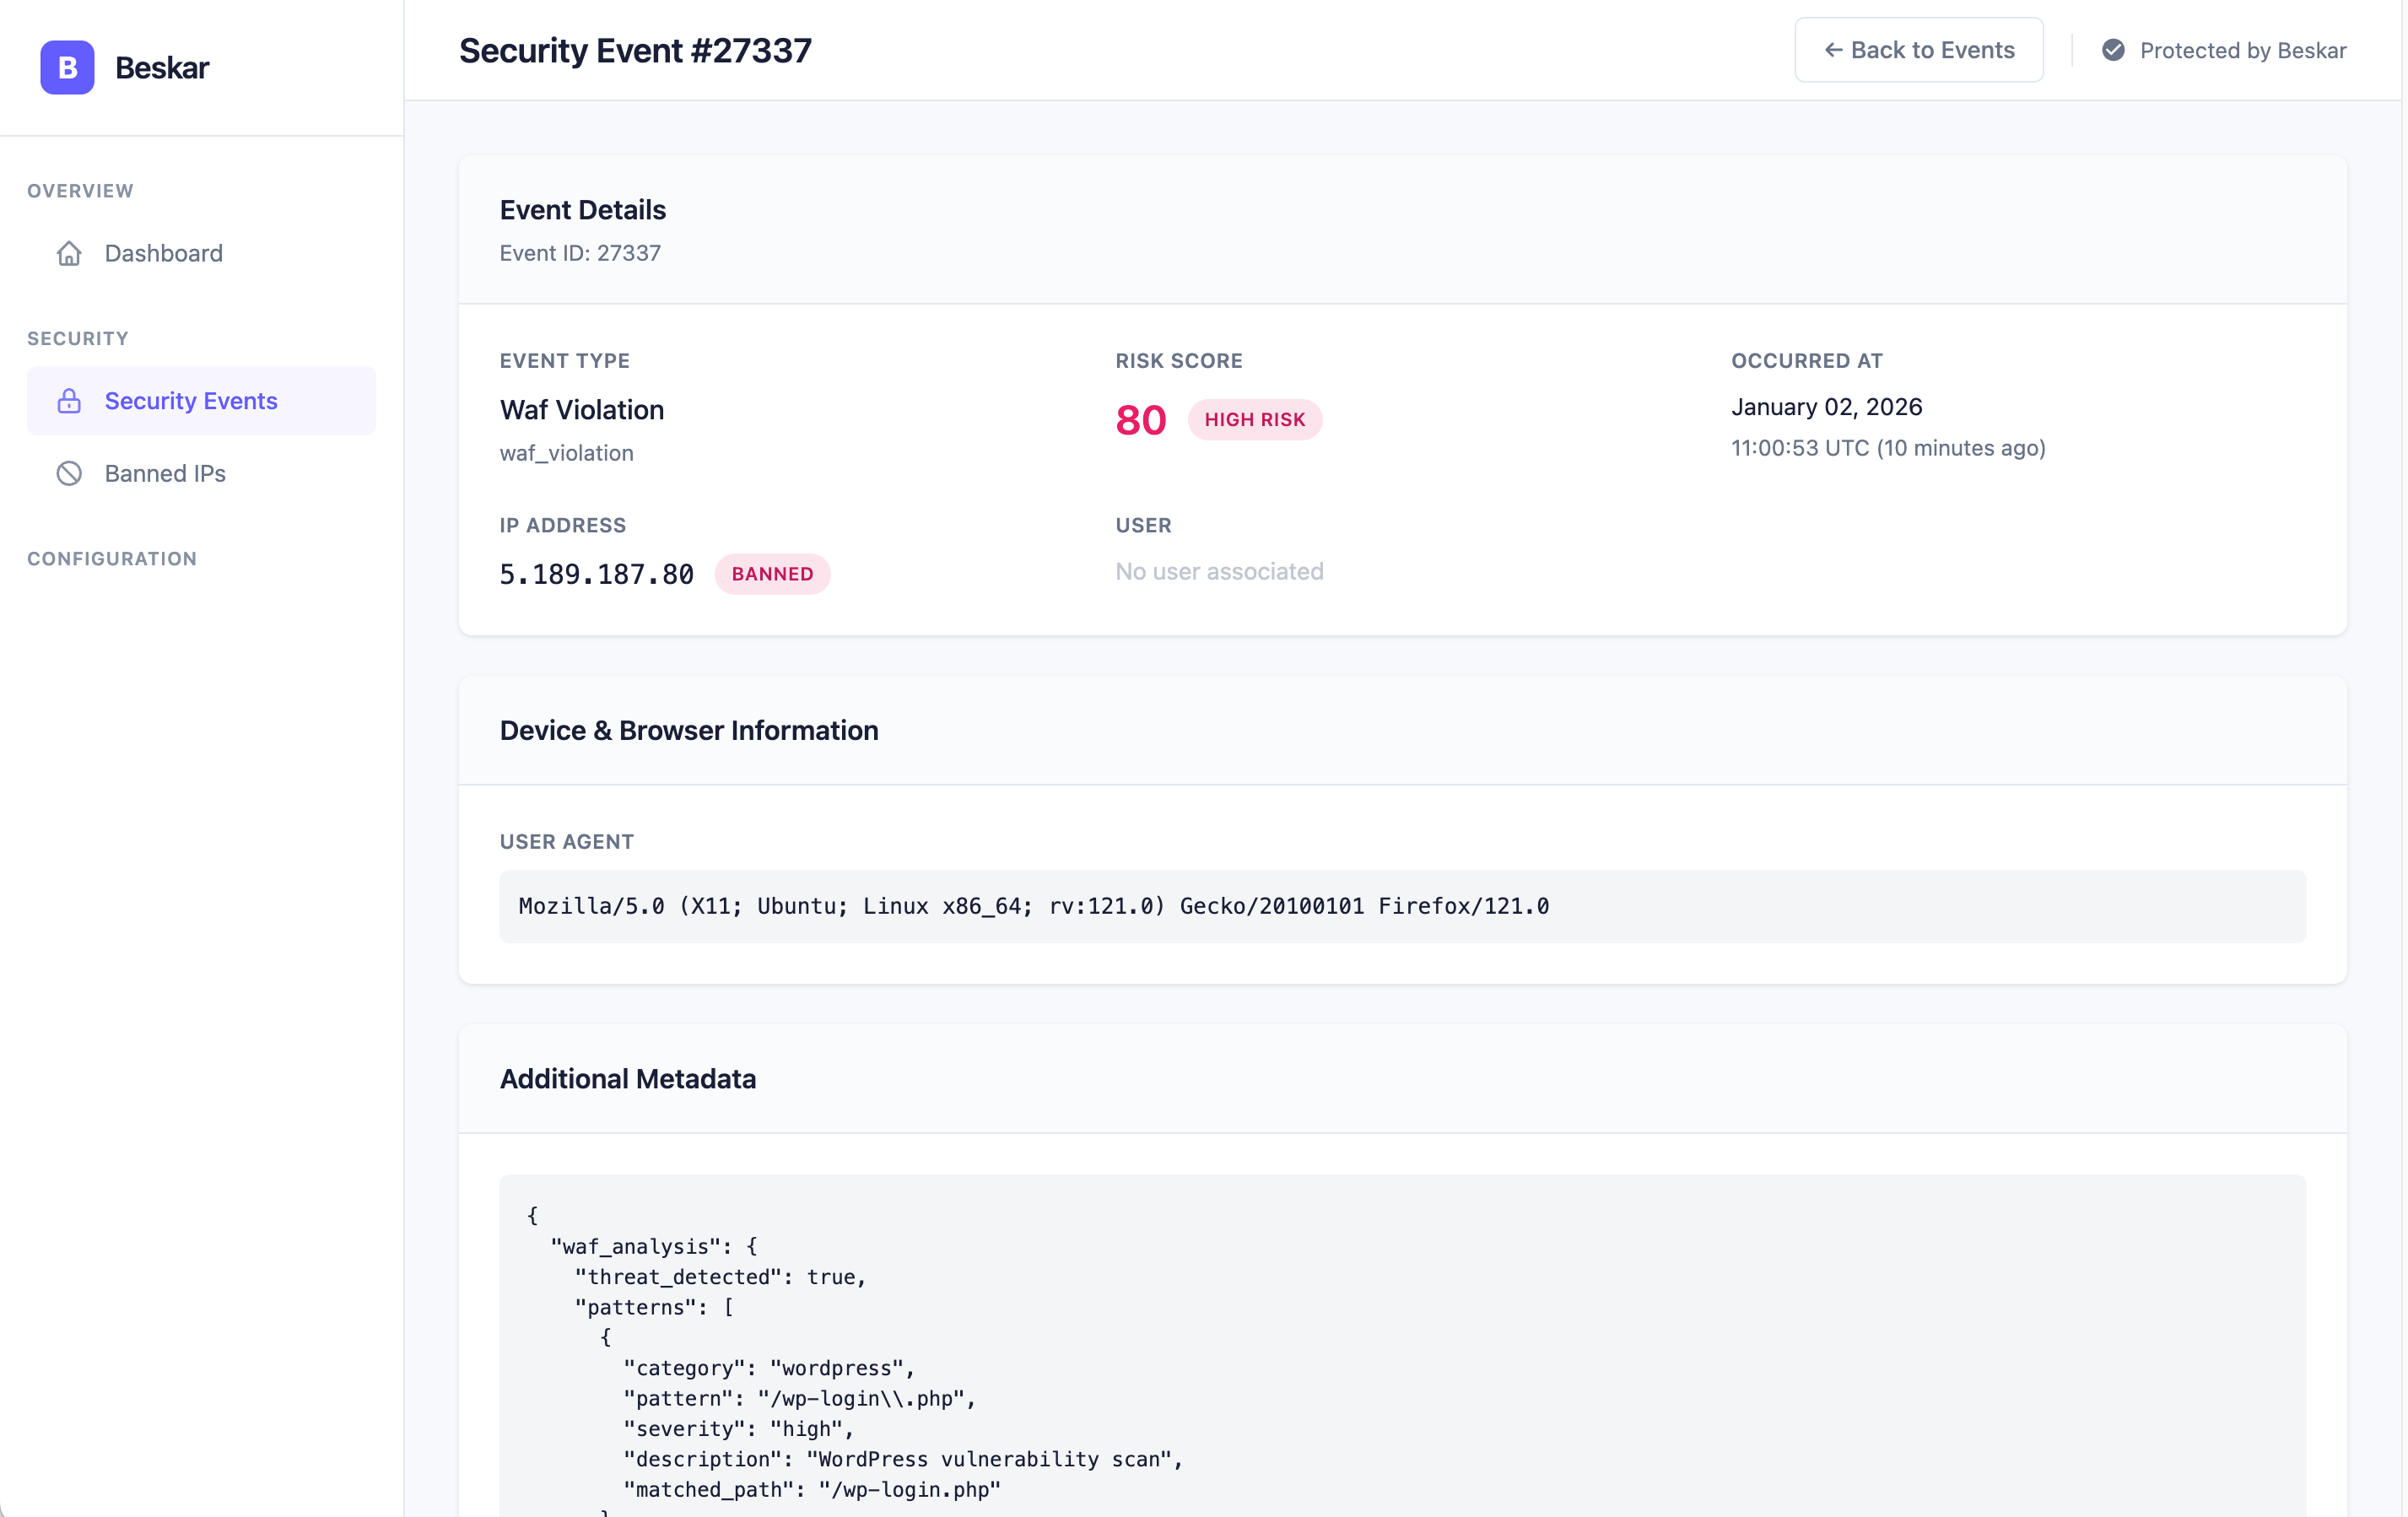Open the Dashboard page
Image resolution: width=2408 pixels, height=1517 pixels.
click(x=163, y=253)
